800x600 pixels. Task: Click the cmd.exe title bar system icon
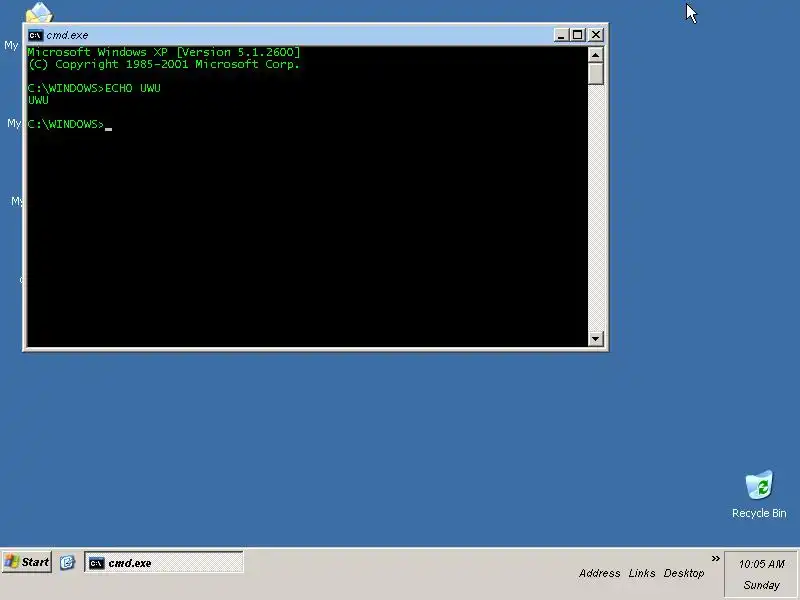pos(35,35)
